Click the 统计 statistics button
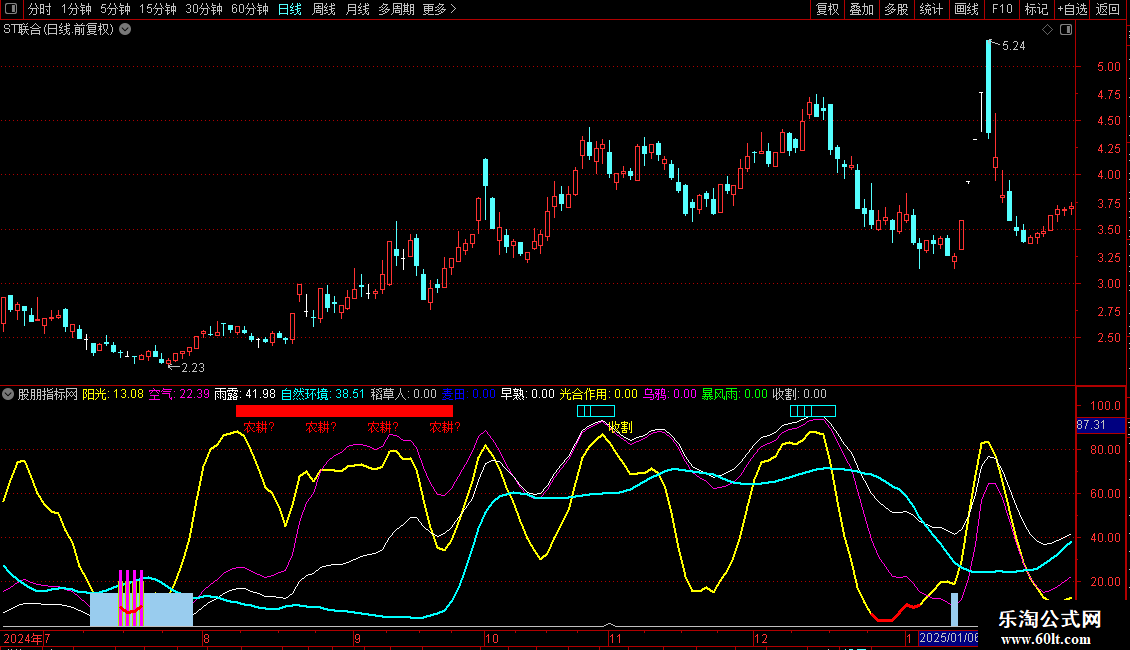The width and height of the screenshot is (1130, 650). click(x=931, y=9)
